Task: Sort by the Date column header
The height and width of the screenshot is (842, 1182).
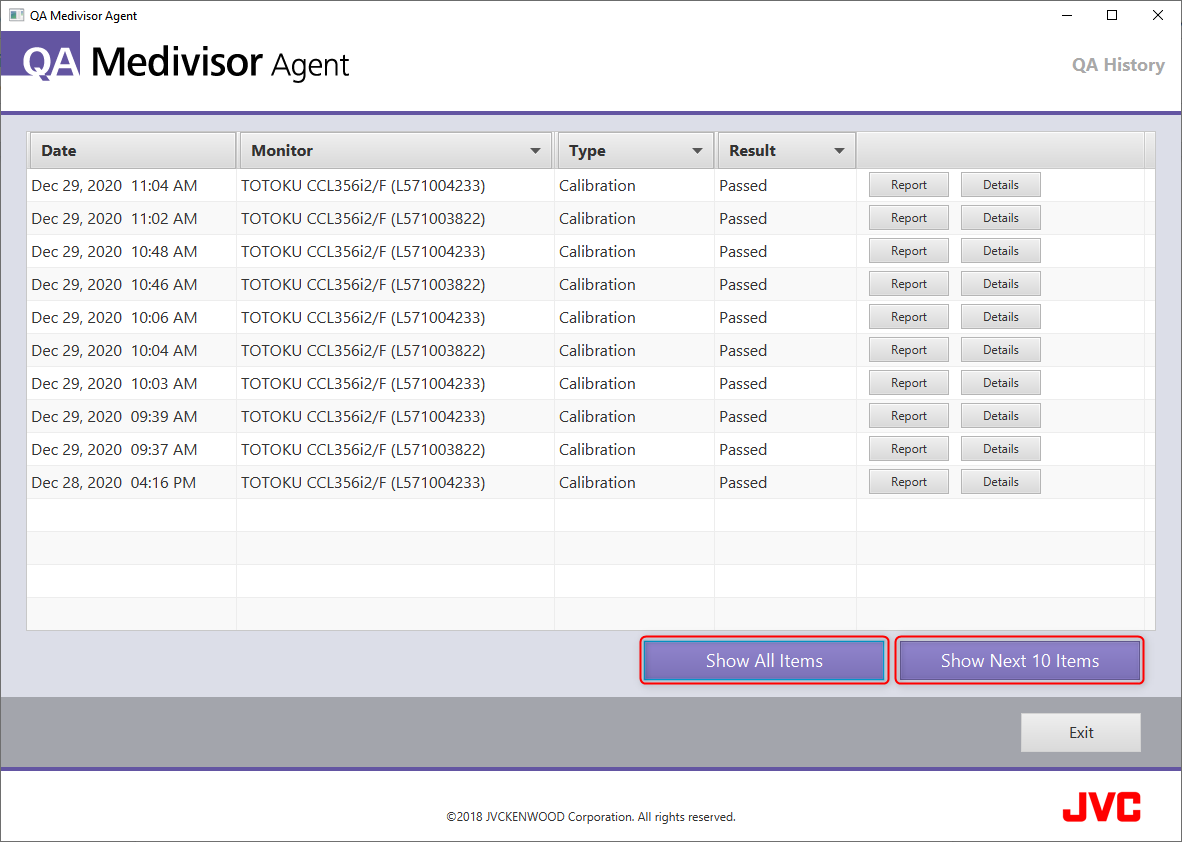Action: (133, 151)
